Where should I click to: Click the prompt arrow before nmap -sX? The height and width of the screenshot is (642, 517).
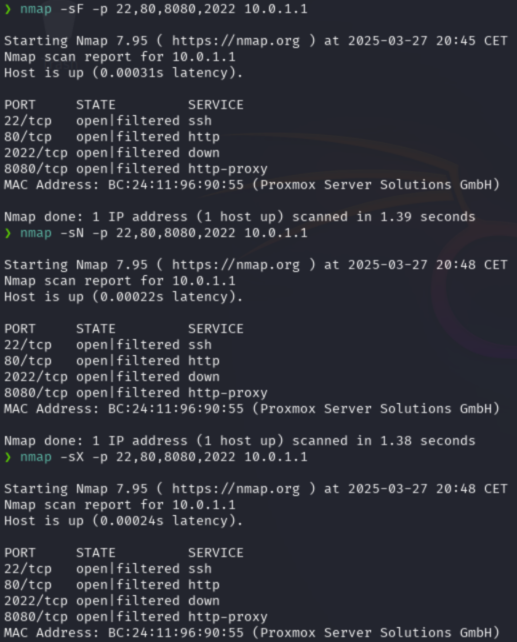8,457
